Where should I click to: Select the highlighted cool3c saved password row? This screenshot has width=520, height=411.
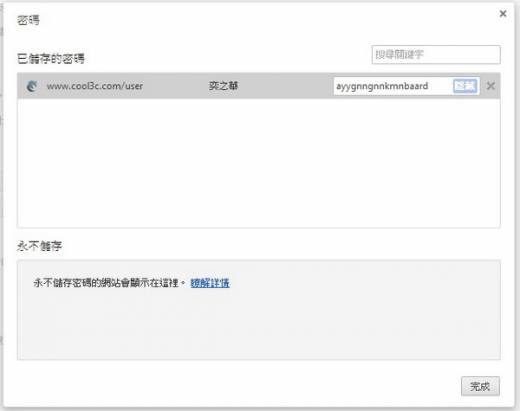[259, 86]
